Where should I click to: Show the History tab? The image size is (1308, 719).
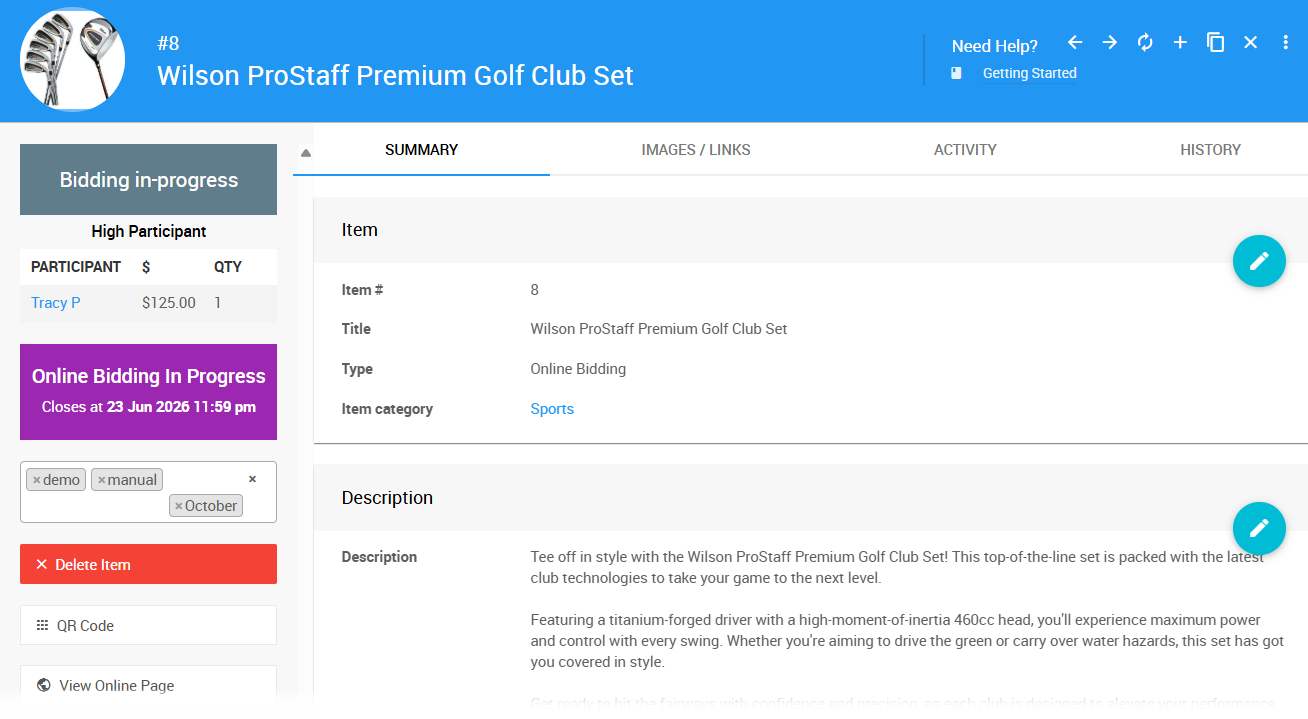(x=1210, y=150)
